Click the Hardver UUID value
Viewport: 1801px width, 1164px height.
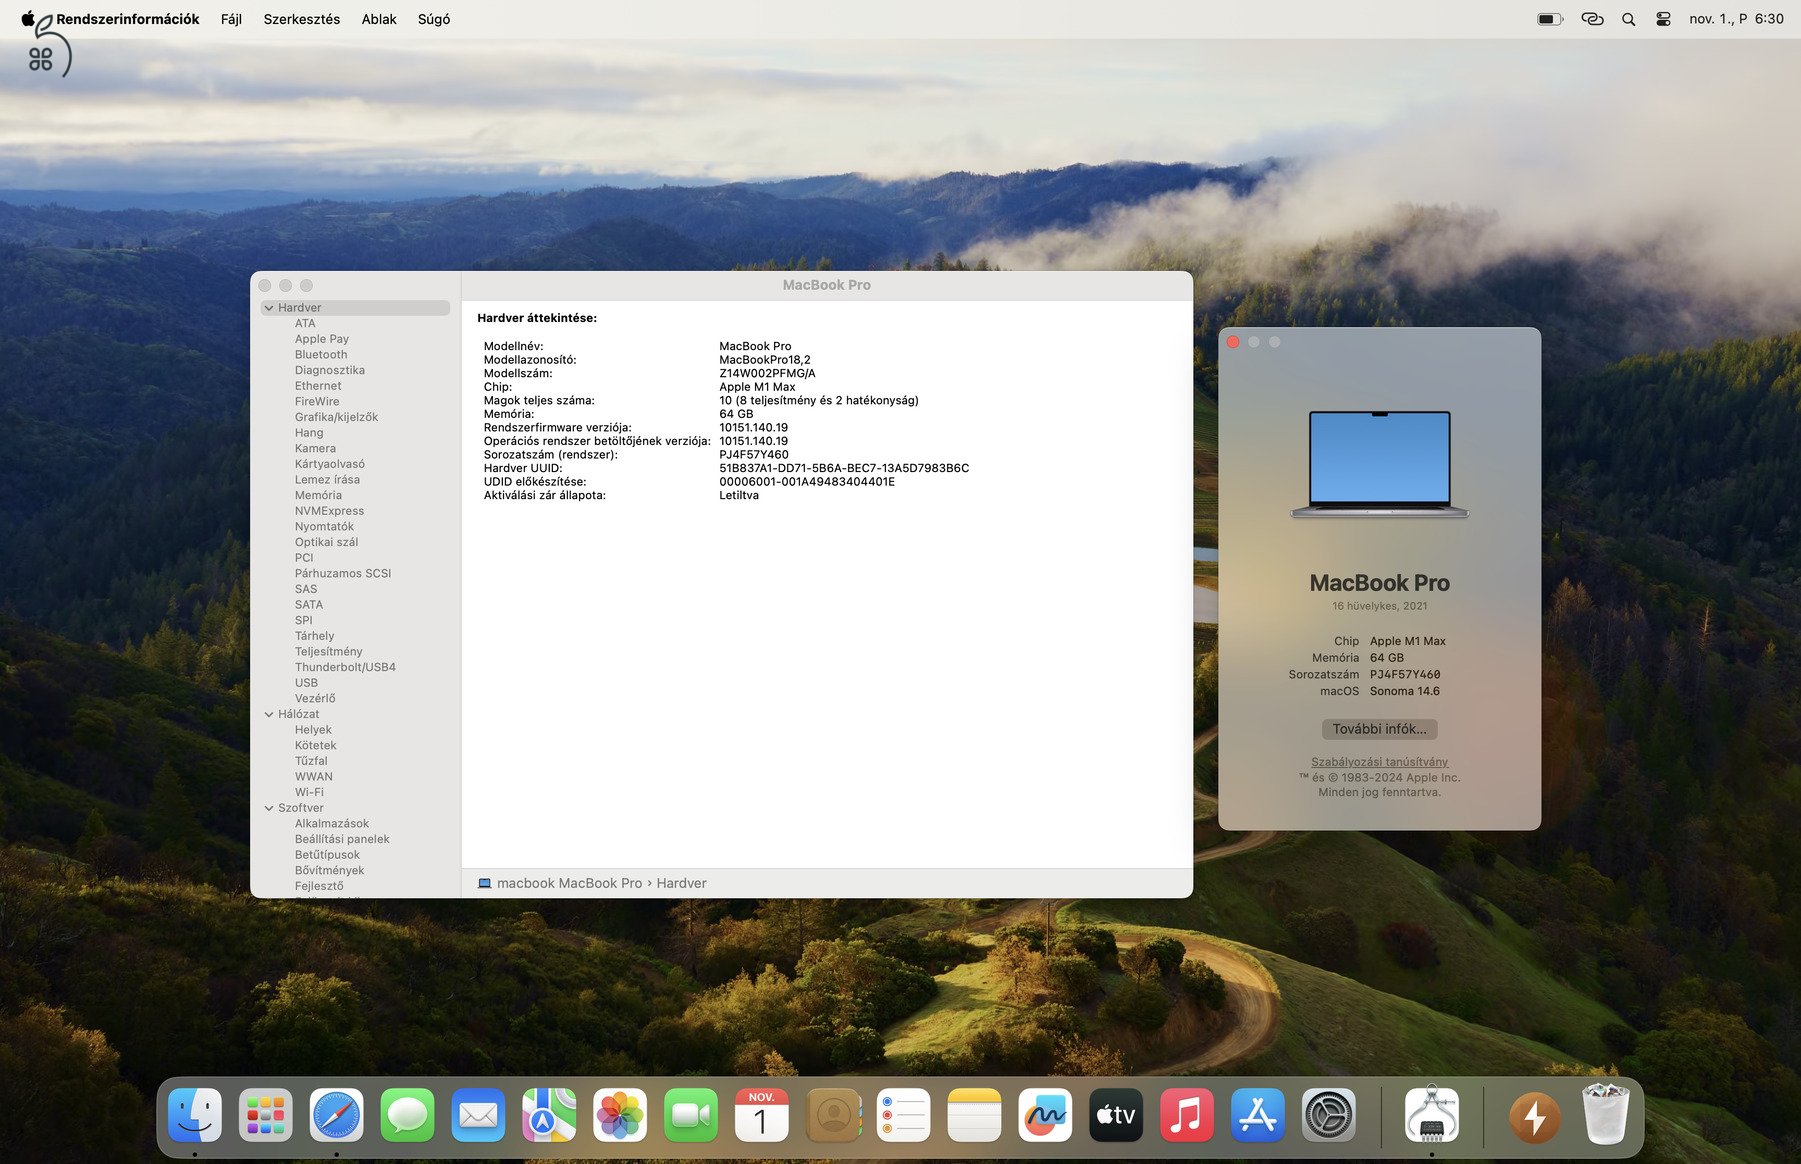click(844, 468)
